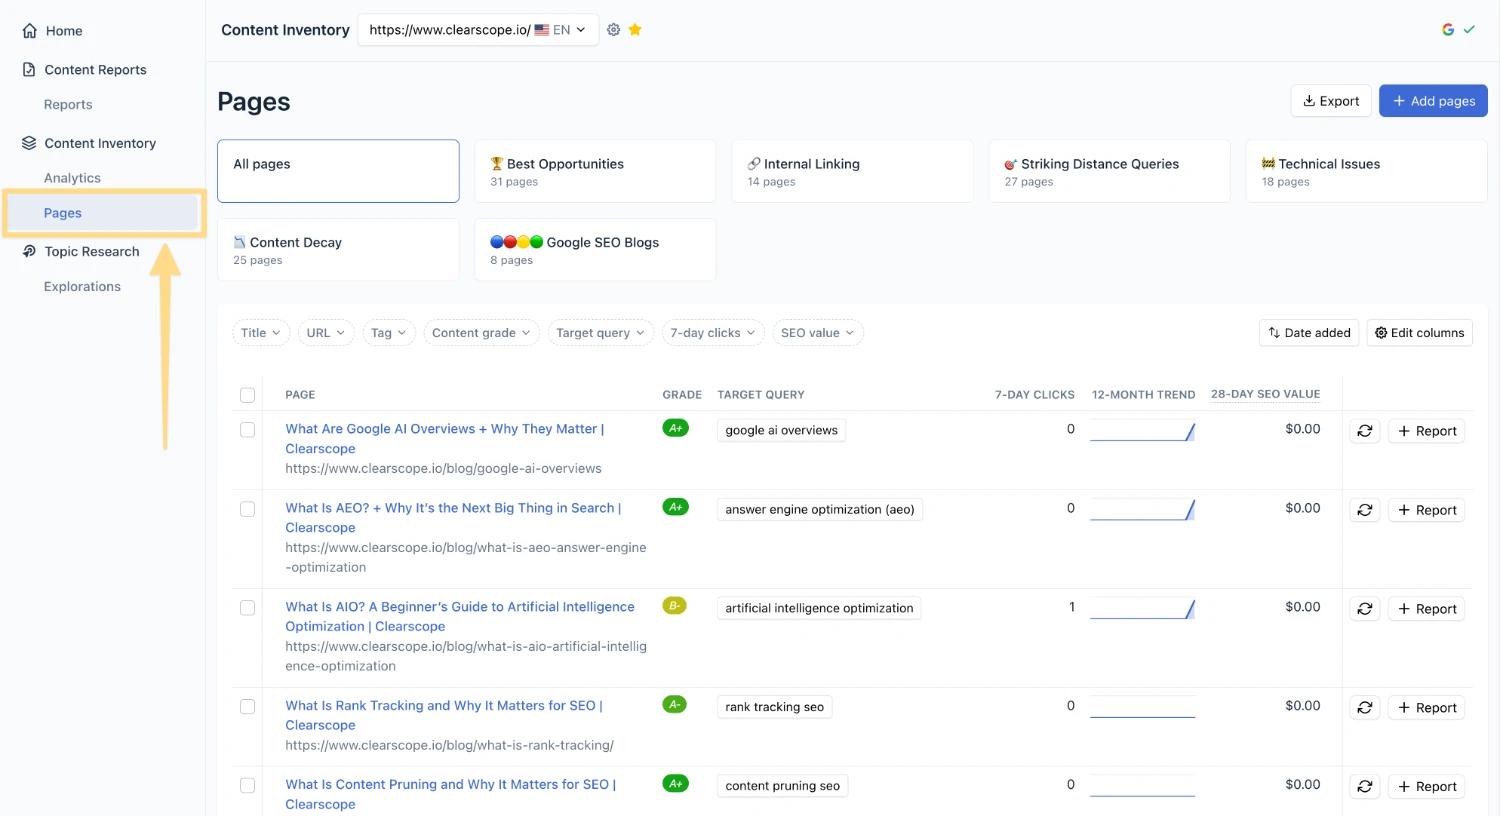The height and width of the screenshot is (816, 1500).
Task: Create Report for rank tracking seo row
Action: click(x=1426, y=708)
